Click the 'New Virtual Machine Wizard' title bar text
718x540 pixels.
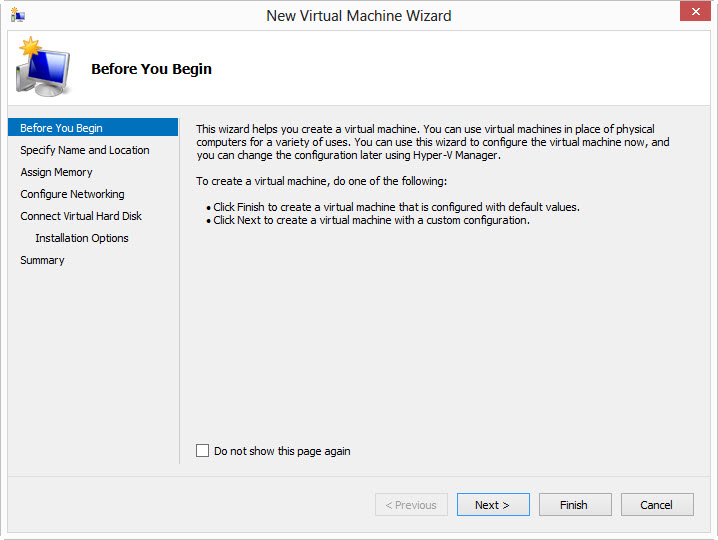(358, 16)
